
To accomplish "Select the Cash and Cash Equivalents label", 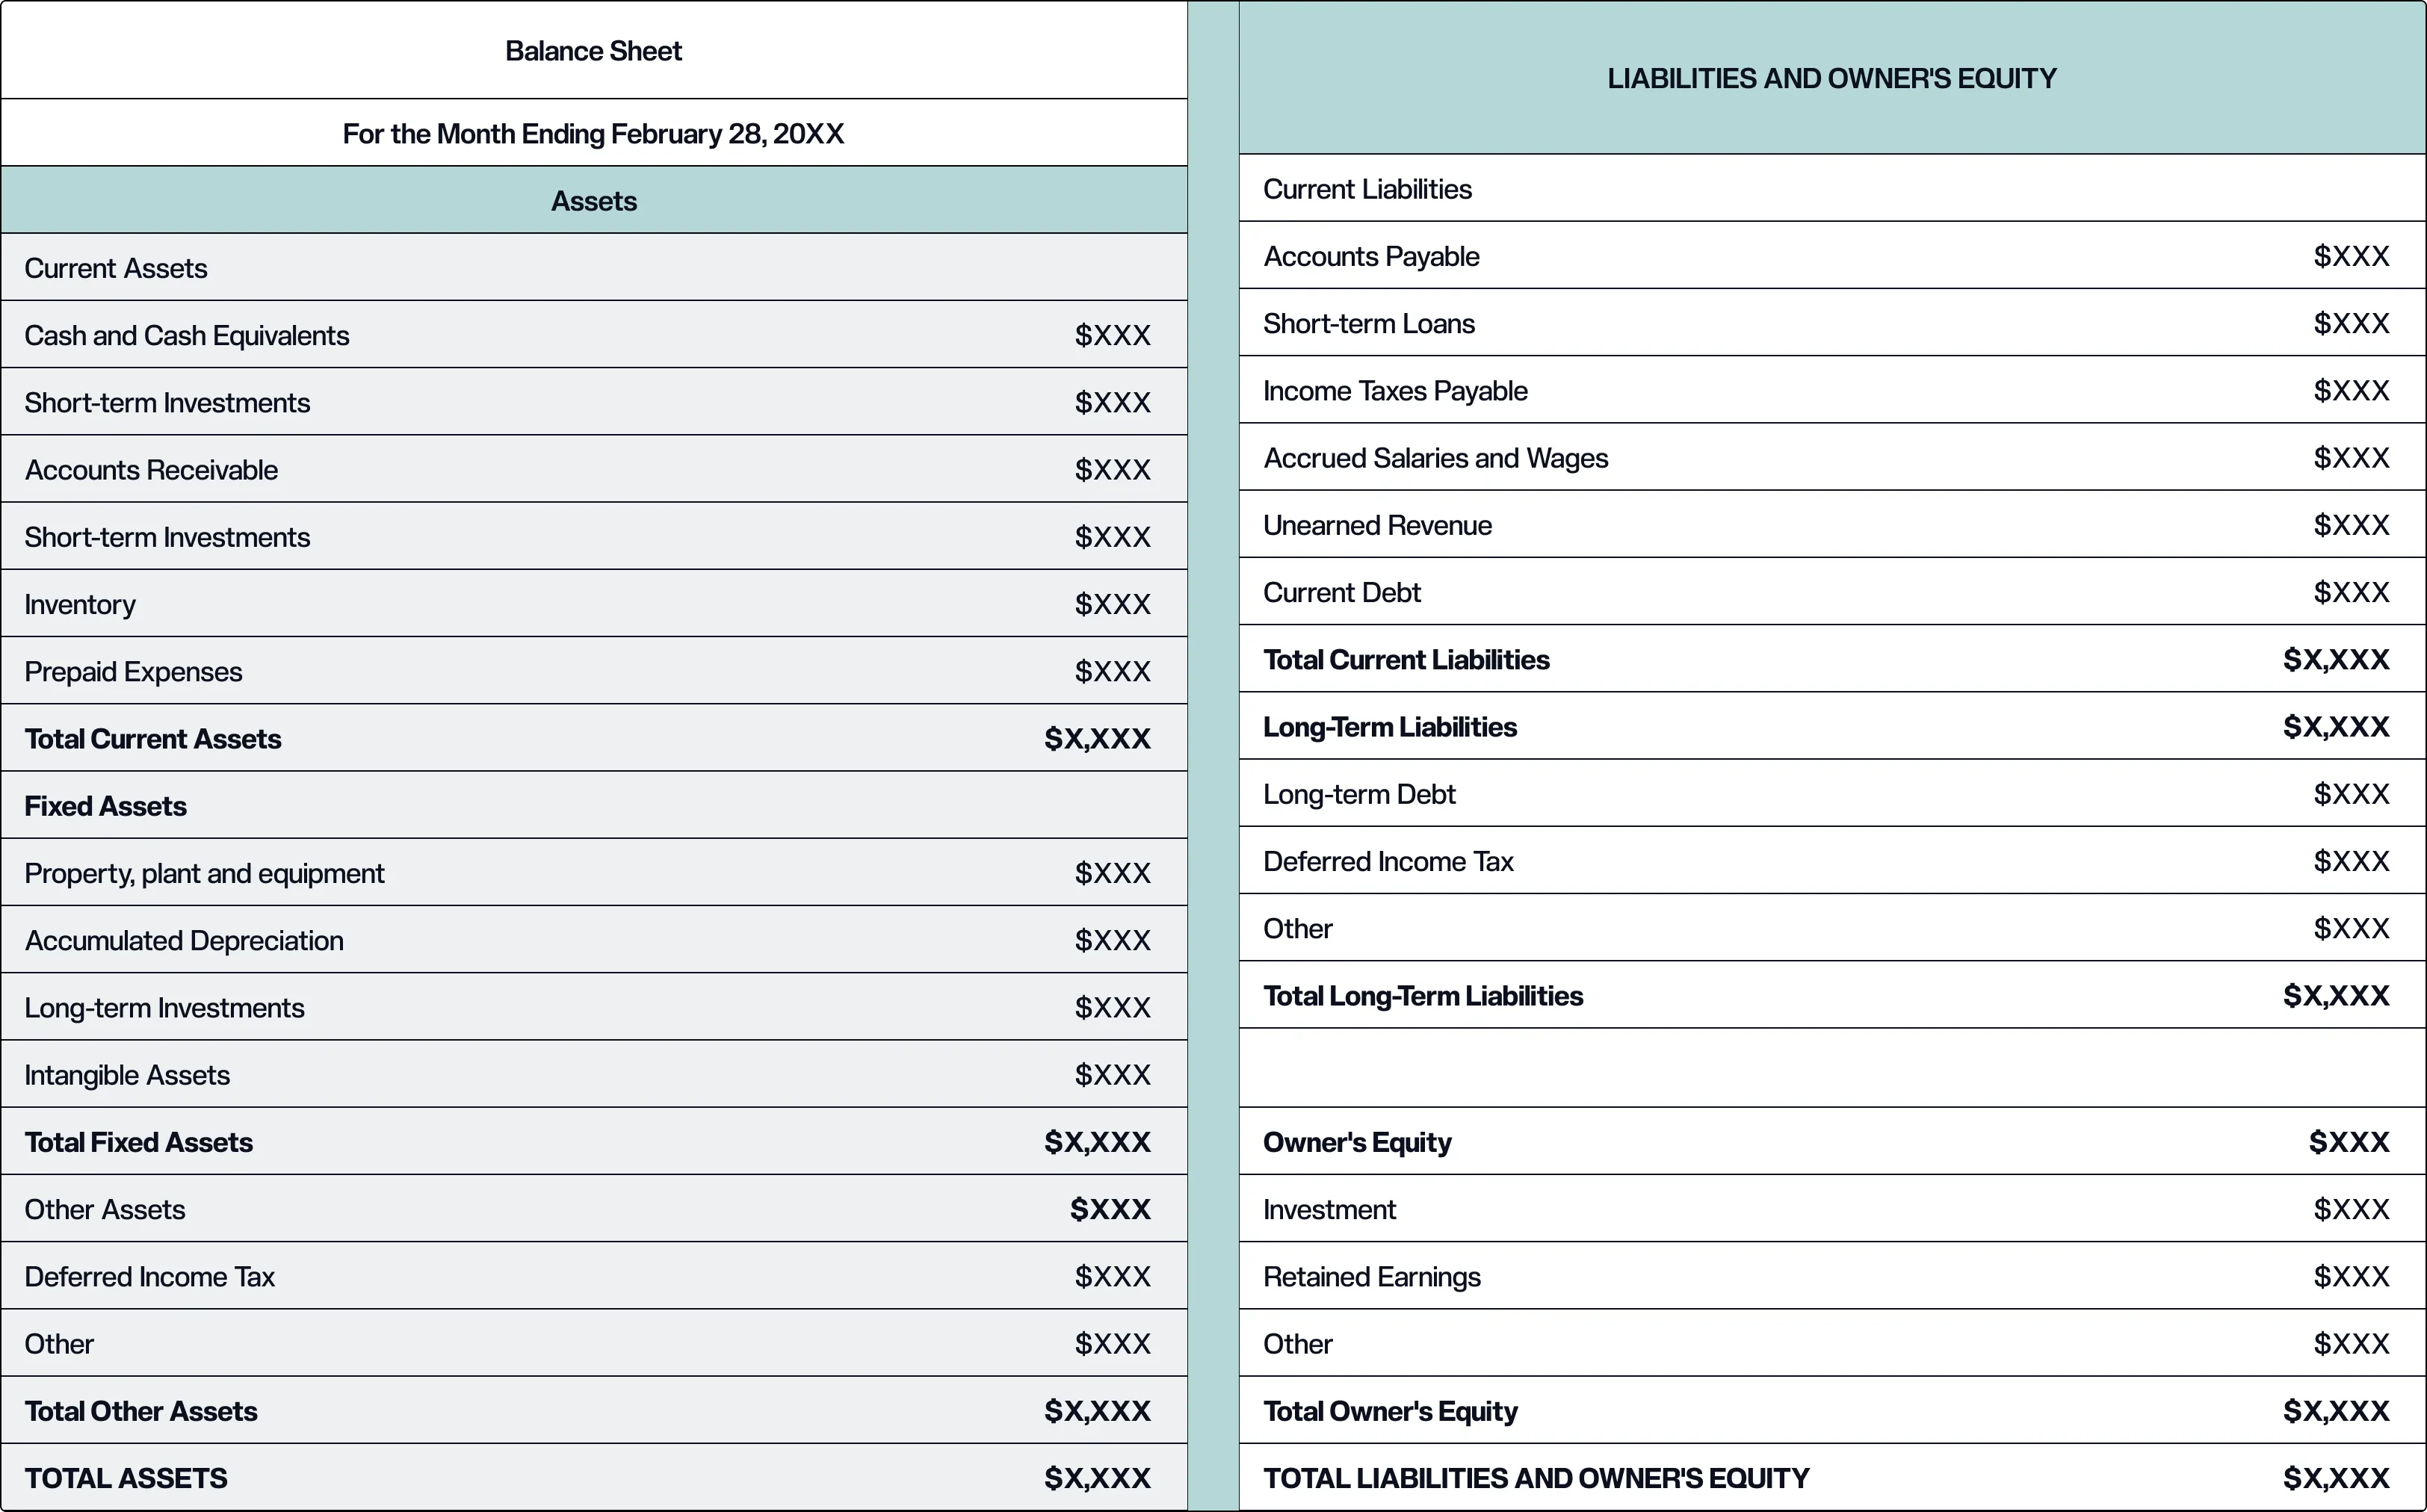I will click(187, 335).
